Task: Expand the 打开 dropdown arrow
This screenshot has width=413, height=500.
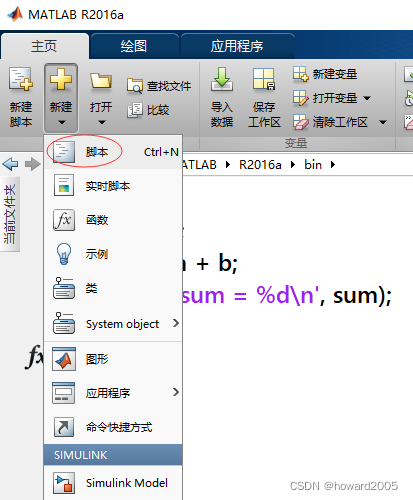Action: coord(102,122)
